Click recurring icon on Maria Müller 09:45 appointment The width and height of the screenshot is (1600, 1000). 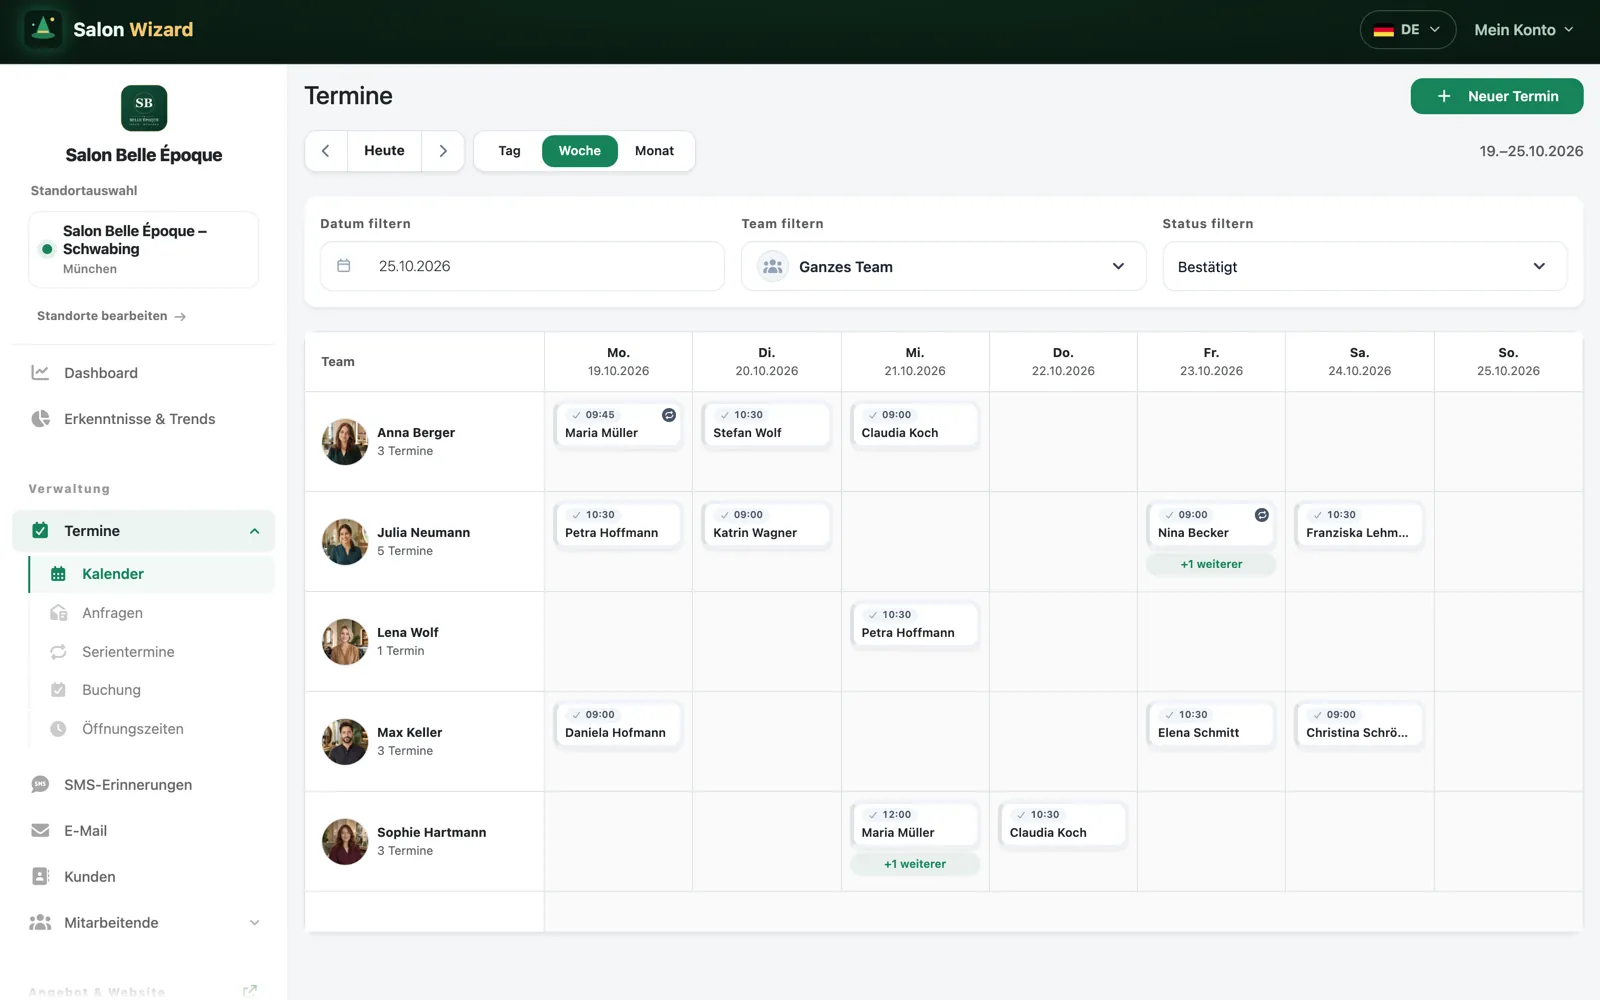click(669, 415)
